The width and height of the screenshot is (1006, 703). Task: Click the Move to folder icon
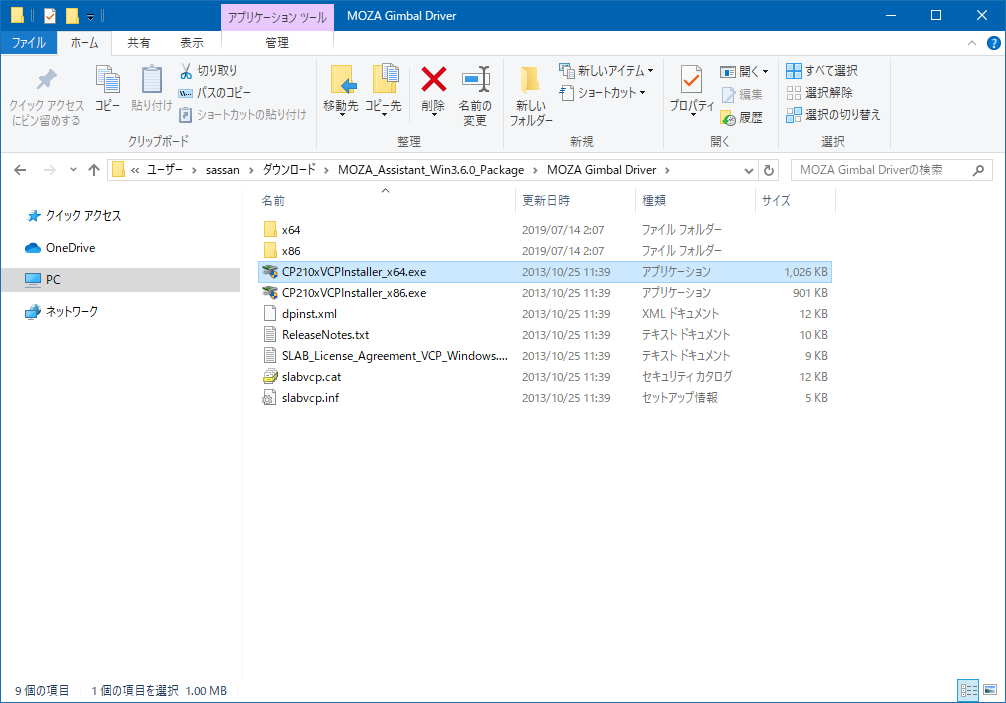point(343,80)
